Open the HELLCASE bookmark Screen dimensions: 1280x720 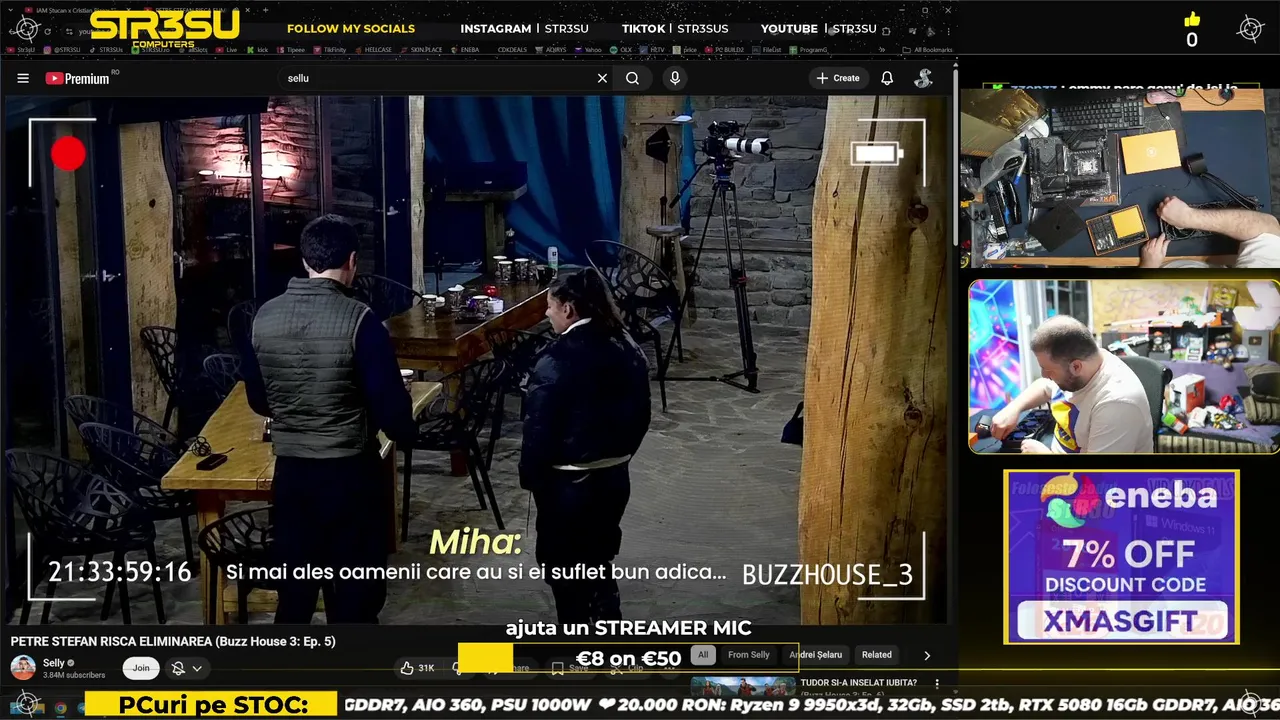(x=373, y=50)
